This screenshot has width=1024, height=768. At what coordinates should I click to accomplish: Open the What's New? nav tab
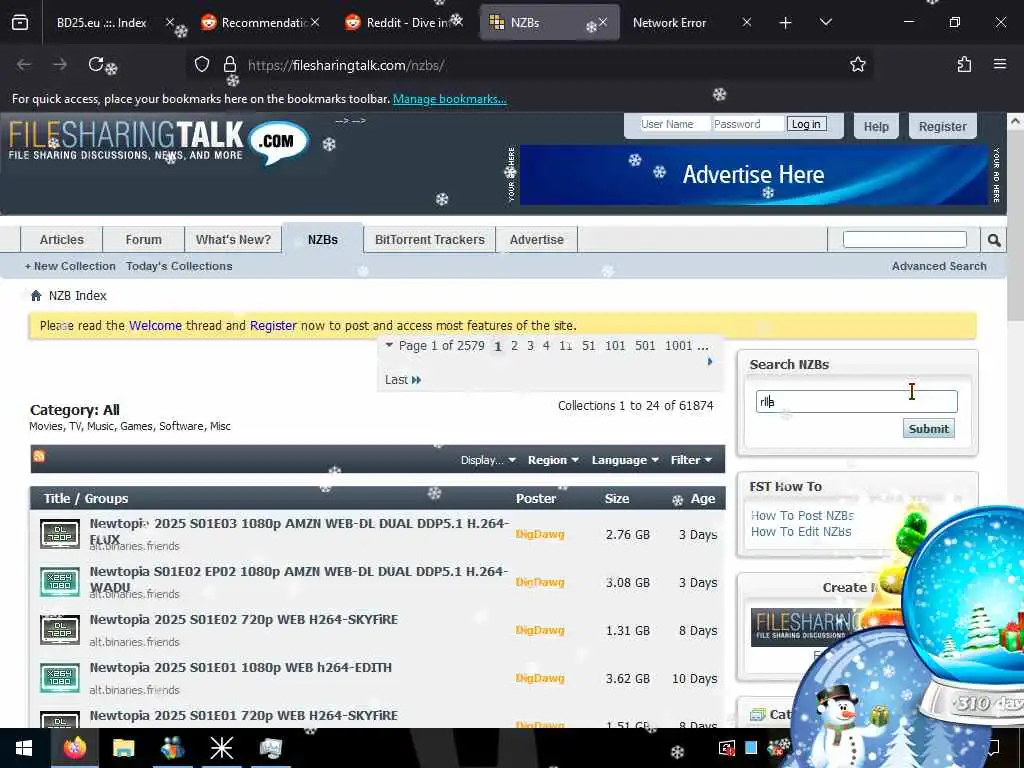pyautogui.click(x=233, y=240)
